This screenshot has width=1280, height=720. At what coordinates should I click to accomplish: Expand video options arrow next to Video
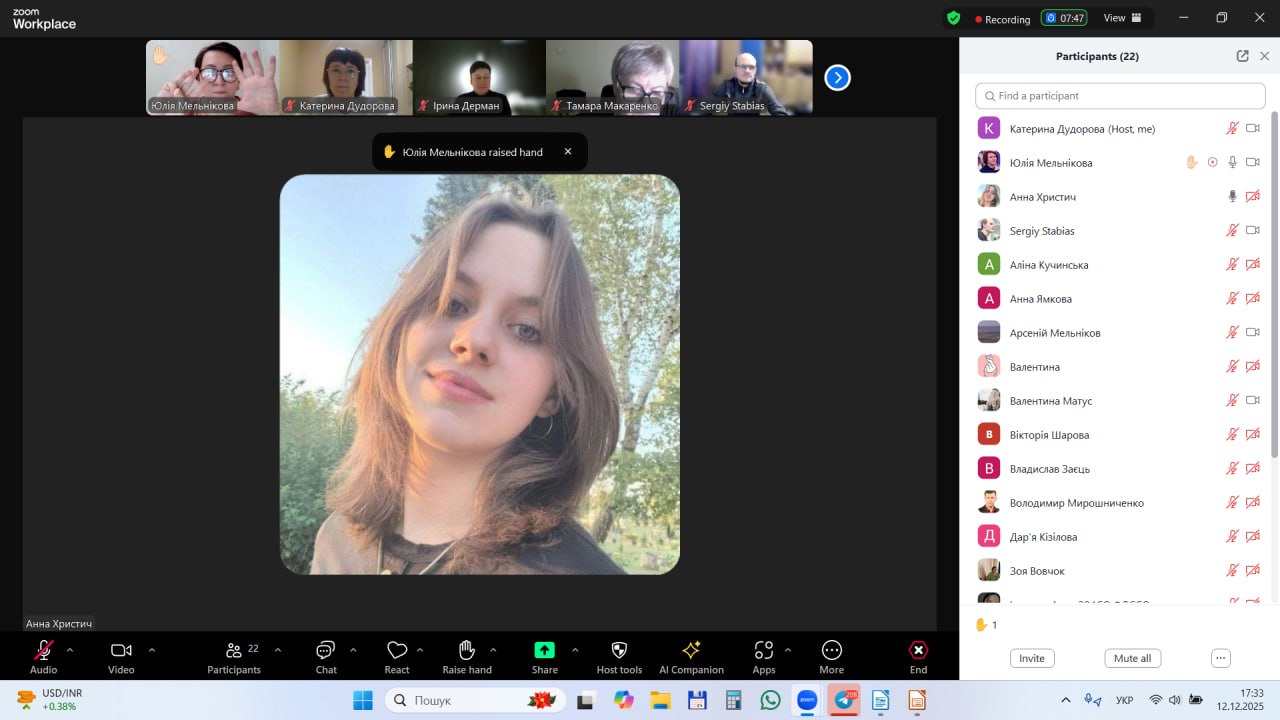pos(152,650)
